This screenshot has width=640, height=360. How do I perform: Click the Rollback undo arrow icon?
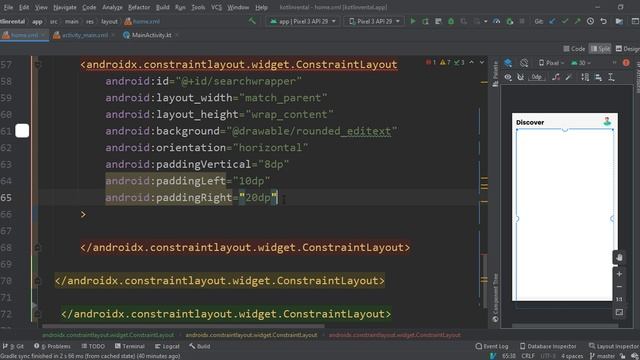(x=604, y=21)
